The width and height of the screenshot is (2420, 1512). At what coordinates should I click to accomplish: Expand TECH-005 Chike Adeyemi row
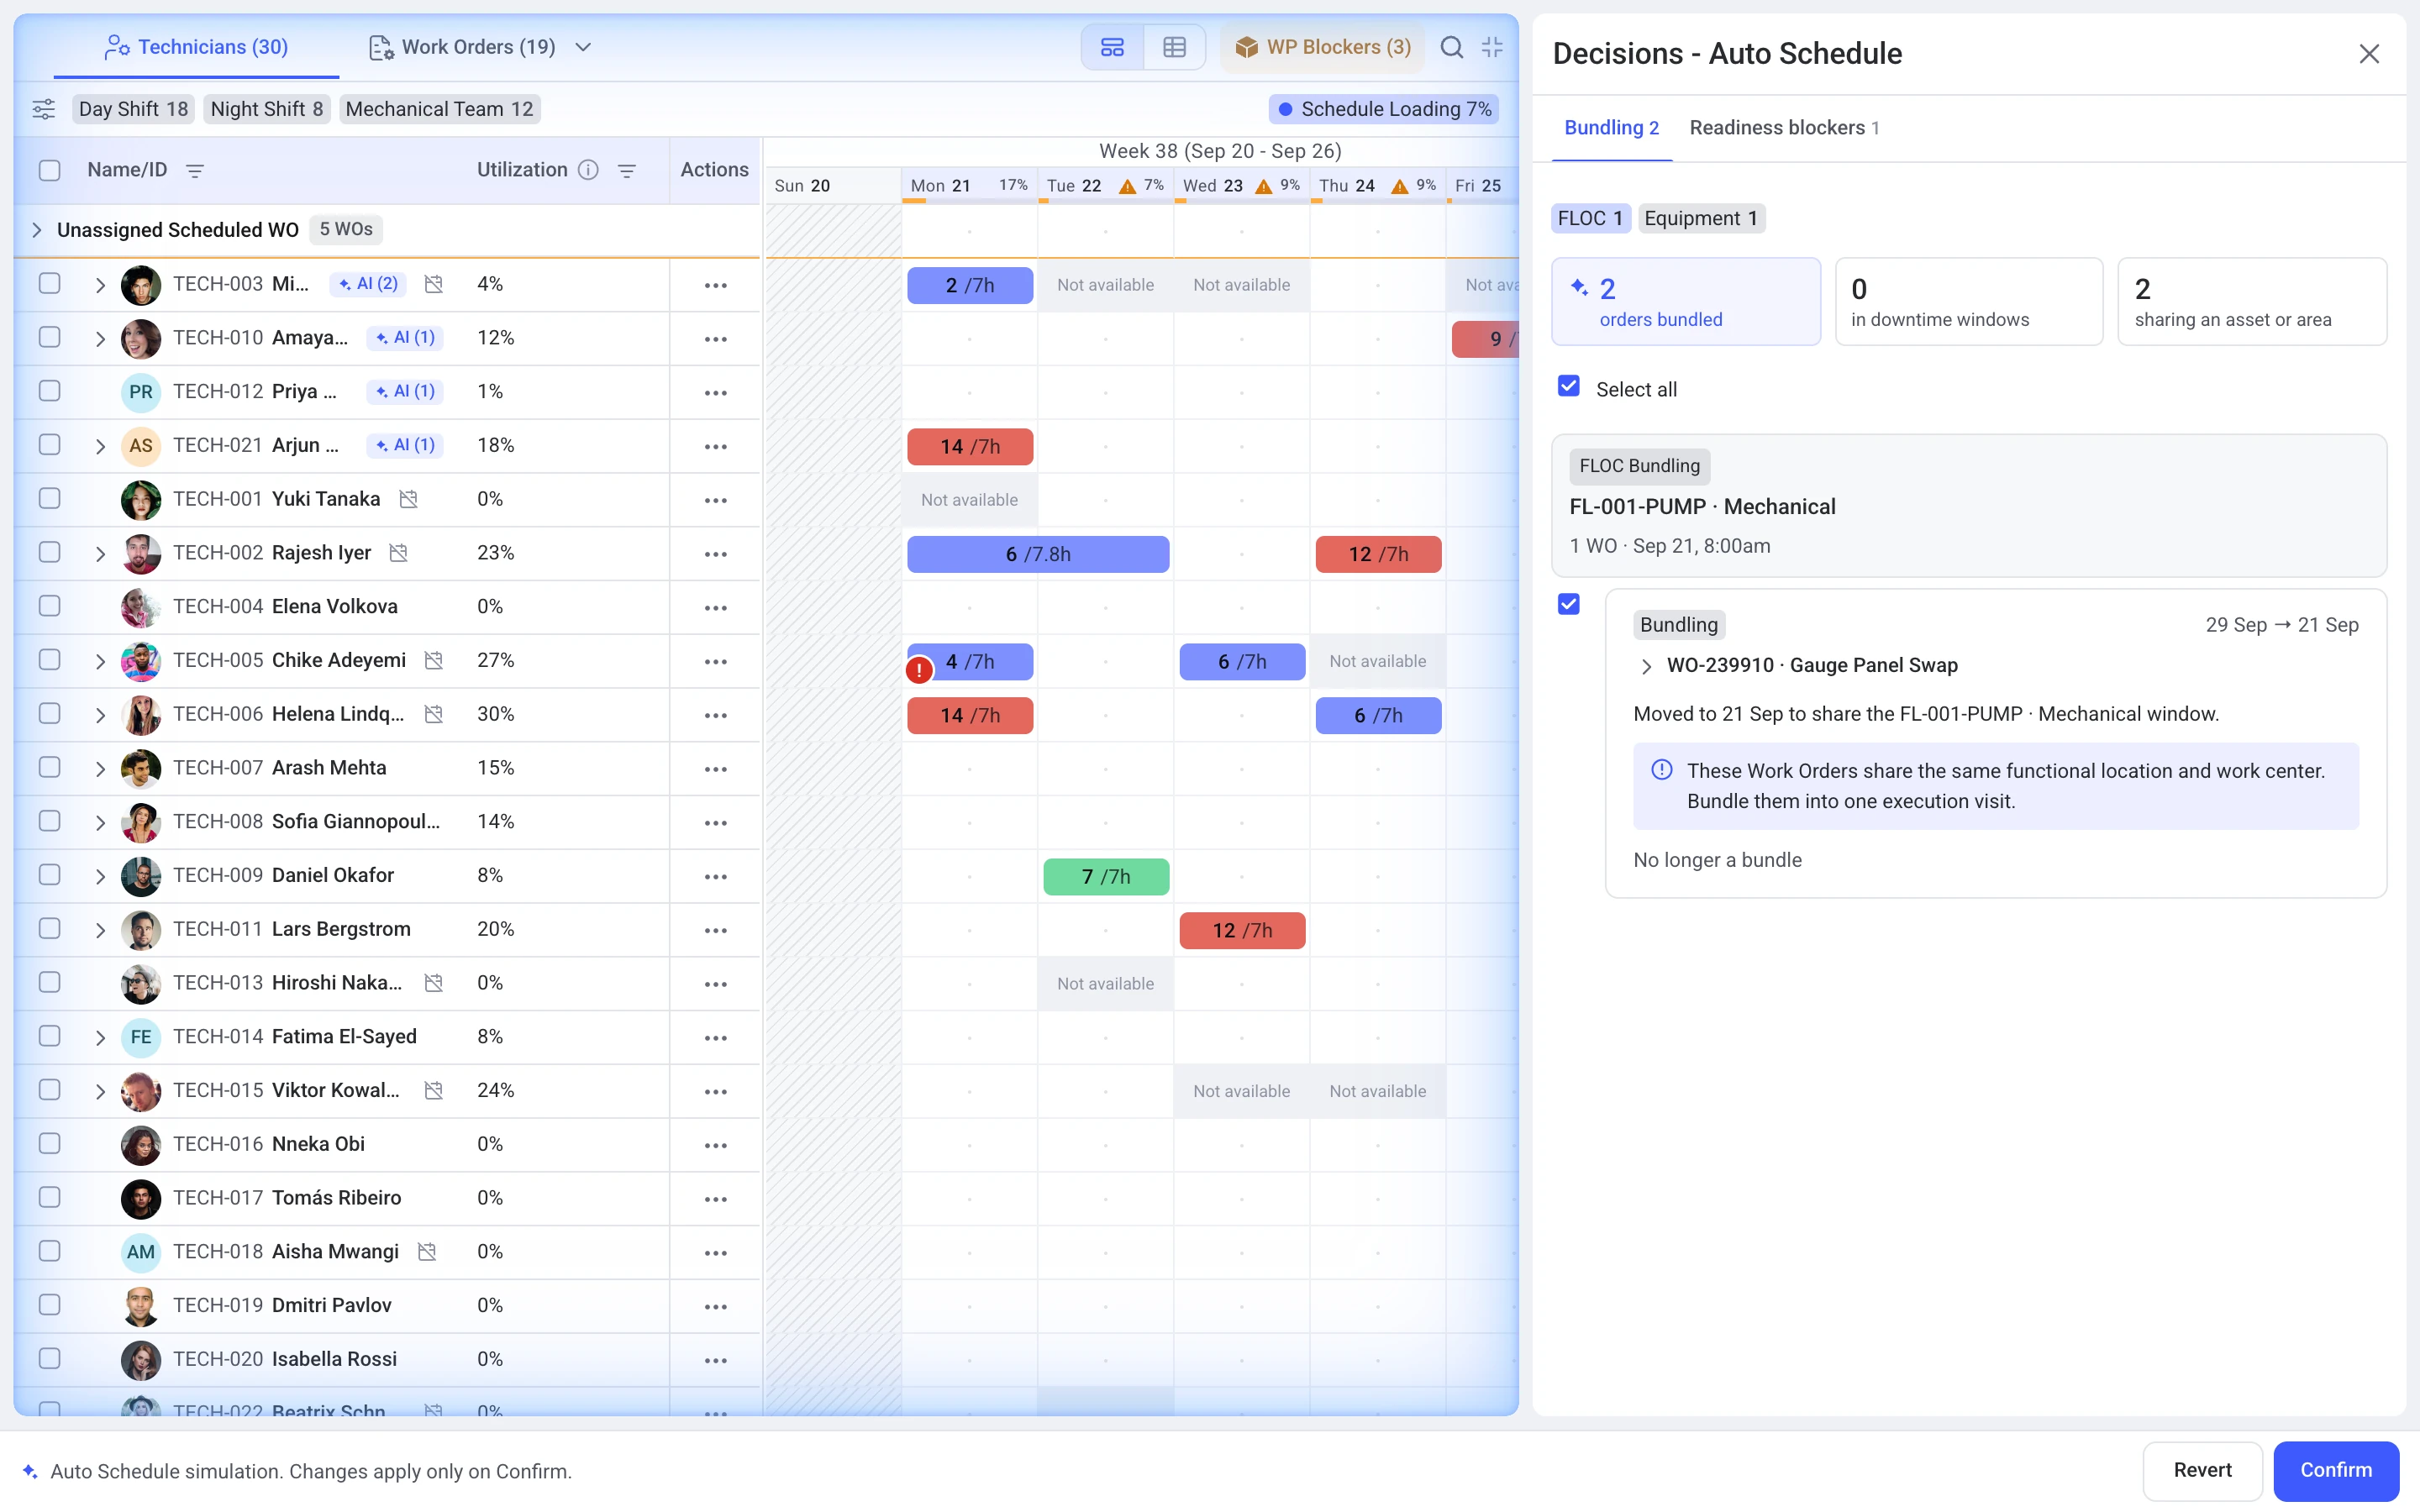[100, 661]
